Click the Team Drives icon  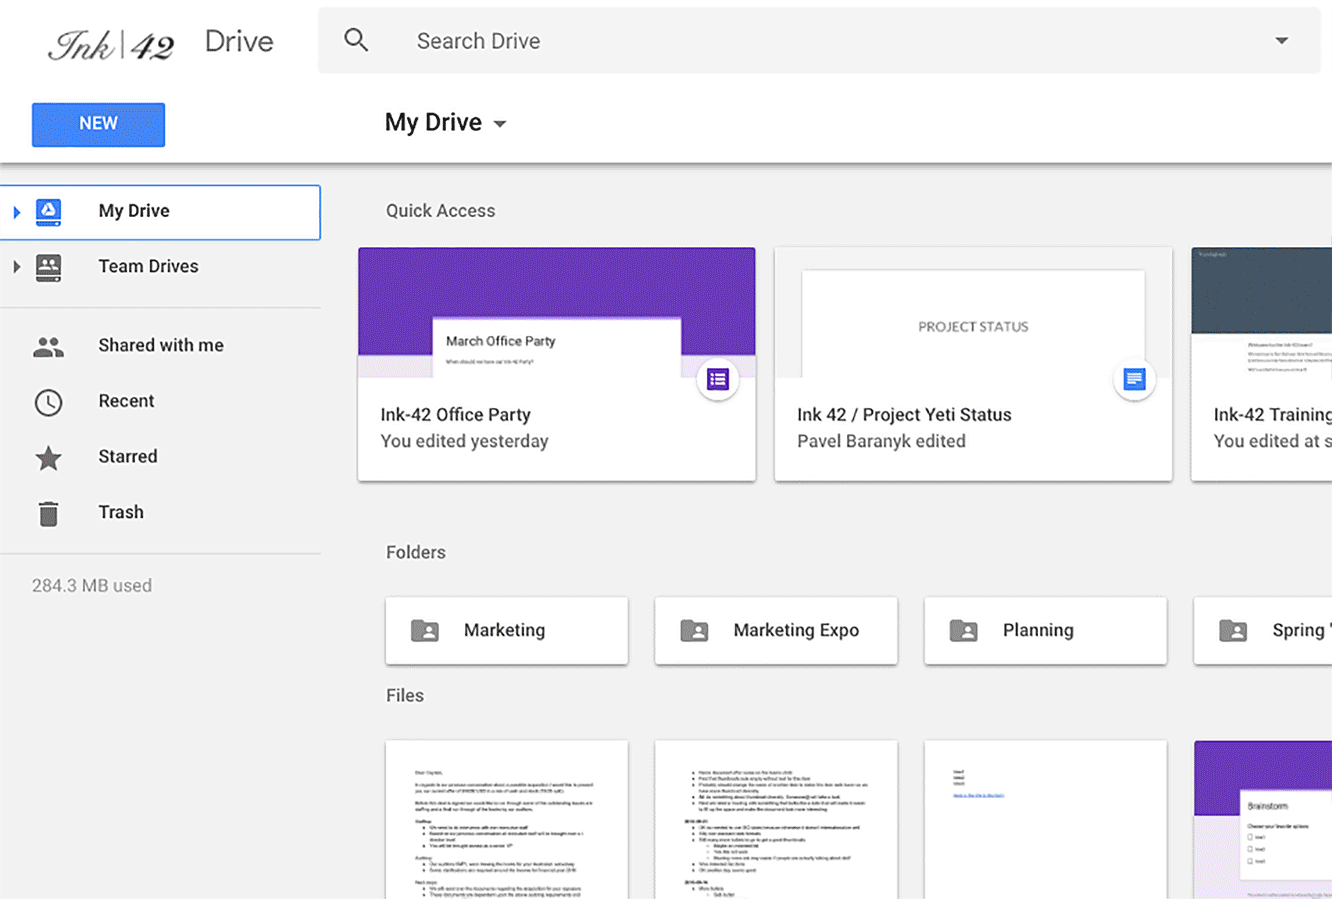[x=48, y=267]
